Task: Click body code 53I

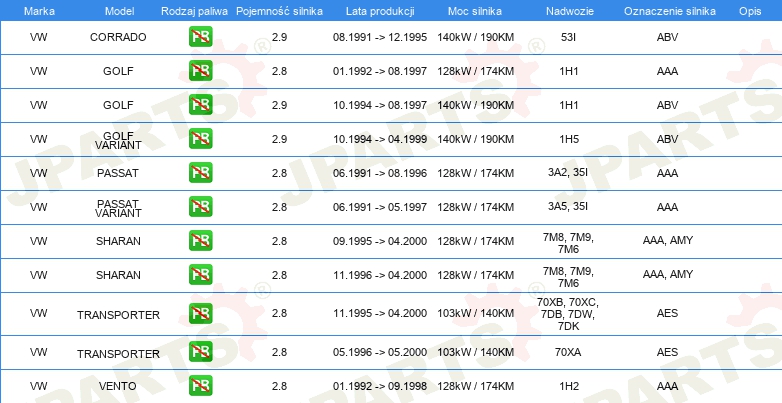Action: tap(568, 37)
